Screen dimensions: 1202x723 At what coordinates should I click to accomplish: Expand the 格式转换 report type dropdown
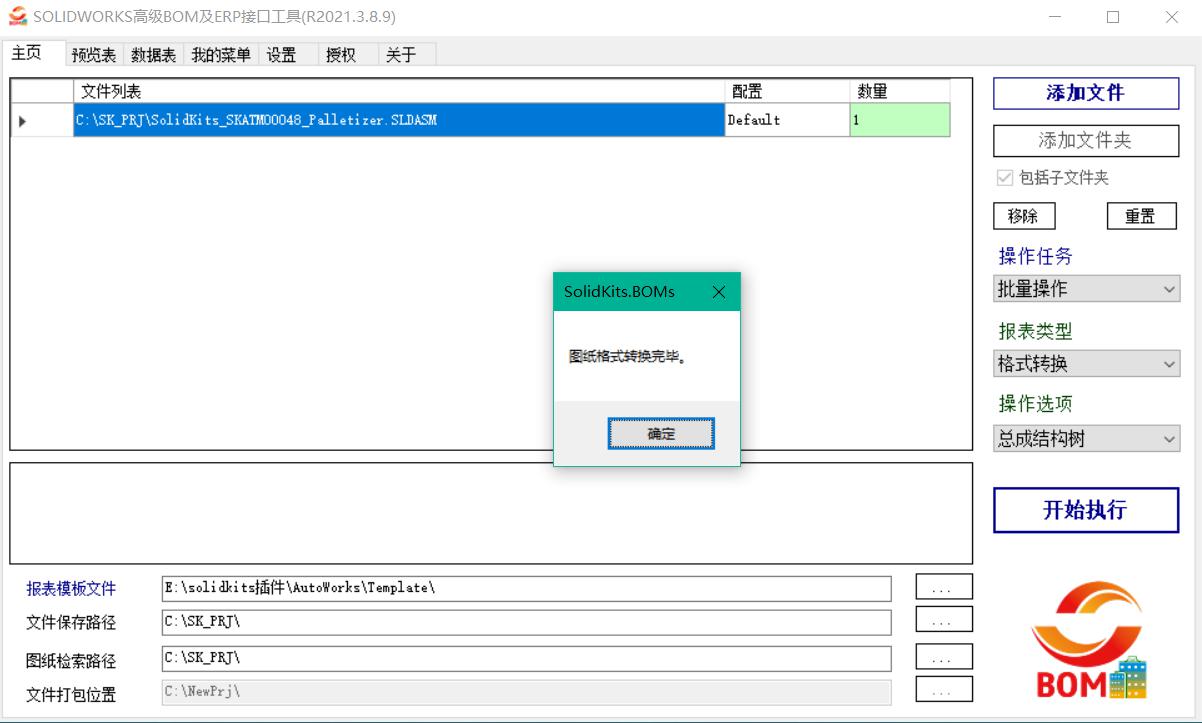click(x=1086, y=363)
